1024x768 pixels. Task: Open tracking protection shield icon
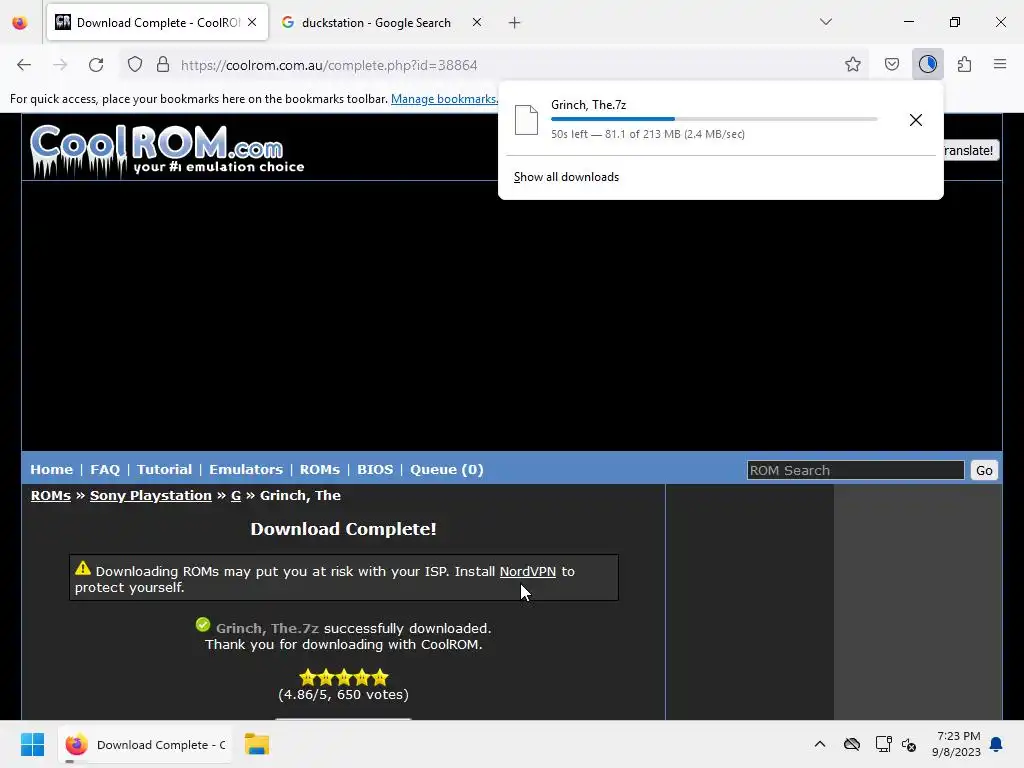[135, 65]
